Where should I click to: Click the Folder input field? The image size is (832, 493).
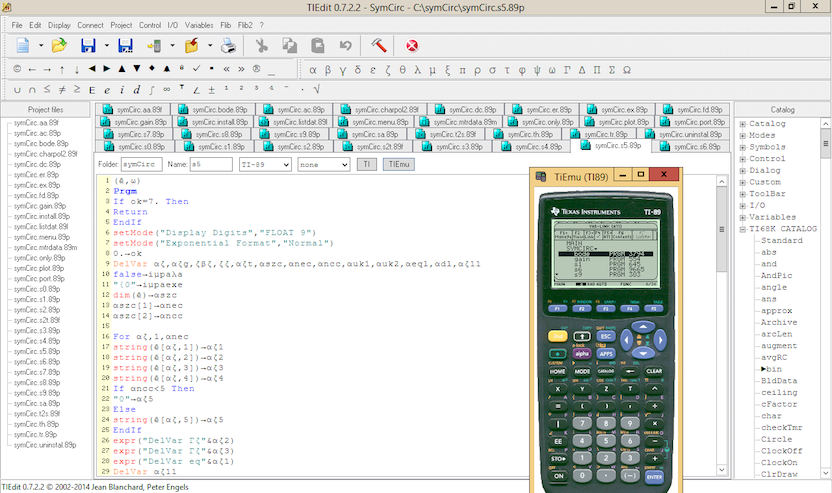(142, 165)
